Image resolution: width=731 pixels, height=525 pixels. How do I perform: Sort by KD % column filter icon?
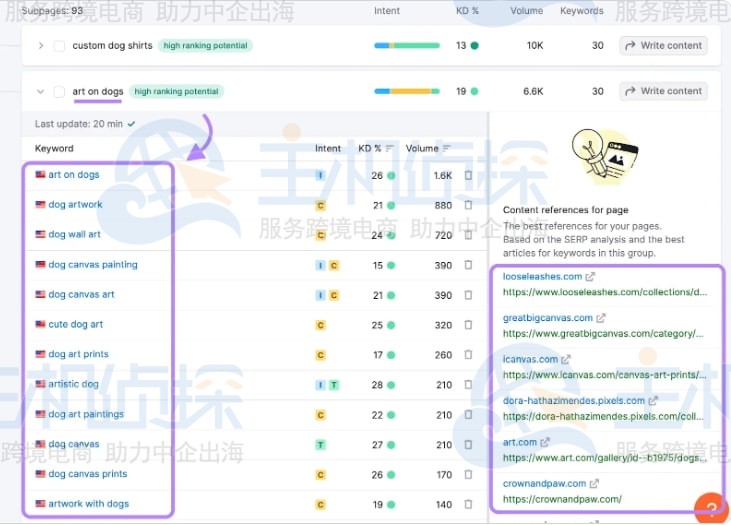(x=390, y=148)
